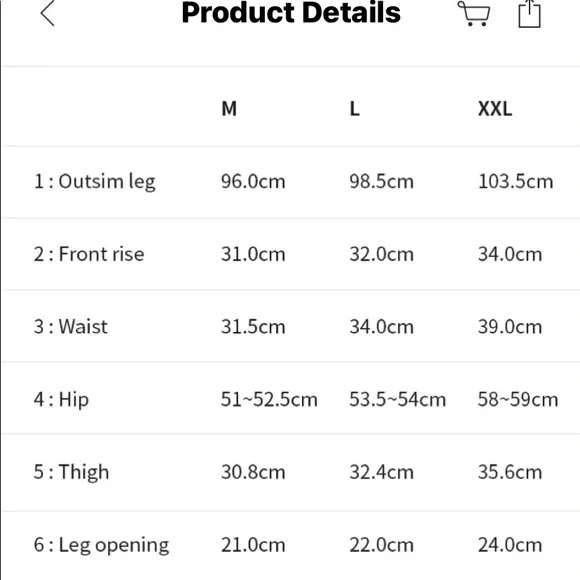580x580 pixels.
Task: Tap the Outsim leg row label
Action: pyautogui.click(x=95, y=182)
